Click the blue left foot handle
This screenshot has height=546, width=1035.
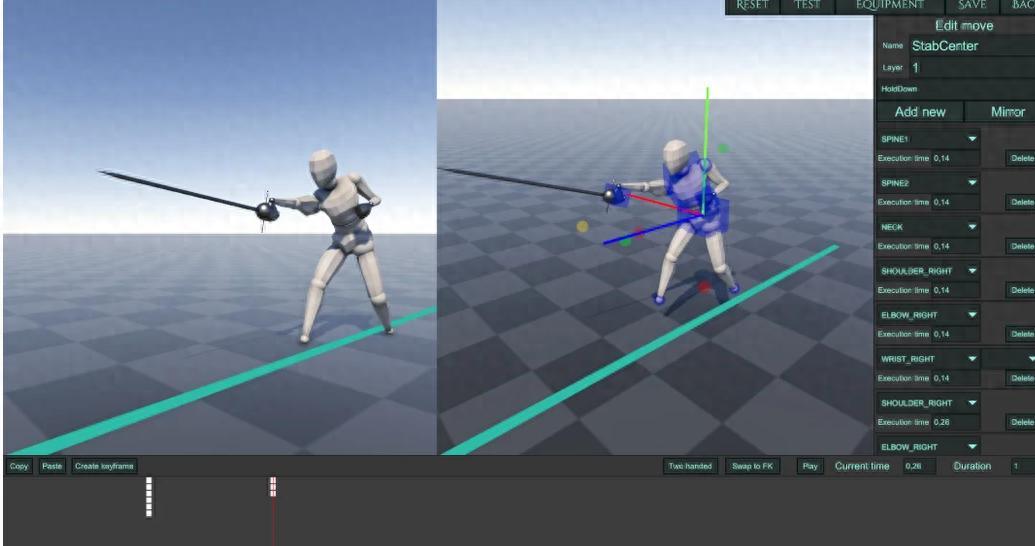pos(657,298)
